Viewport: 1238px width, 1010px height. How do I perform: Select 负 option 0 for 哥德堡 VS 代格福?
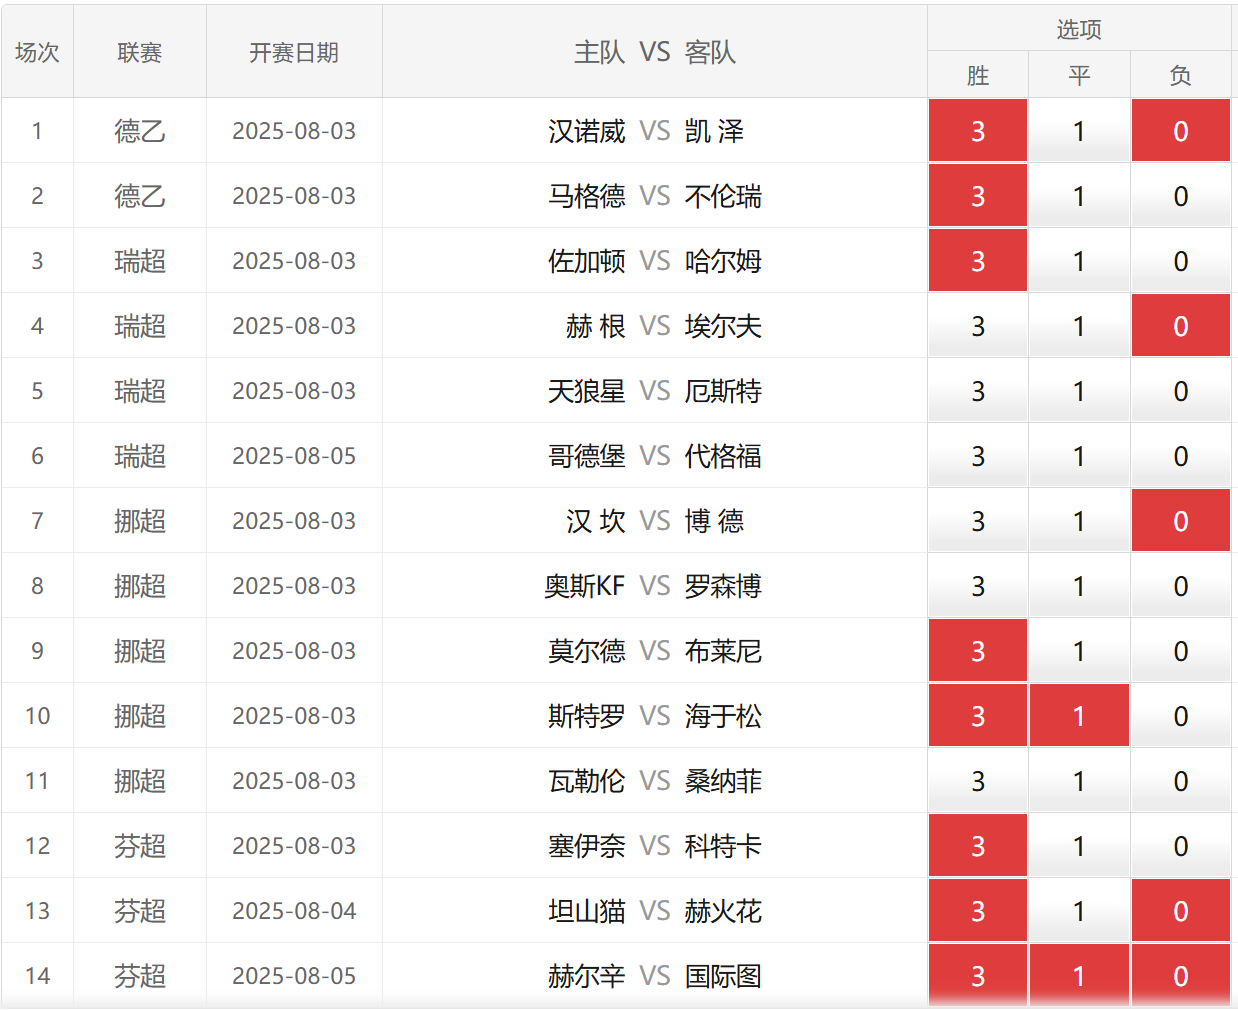1181,456
